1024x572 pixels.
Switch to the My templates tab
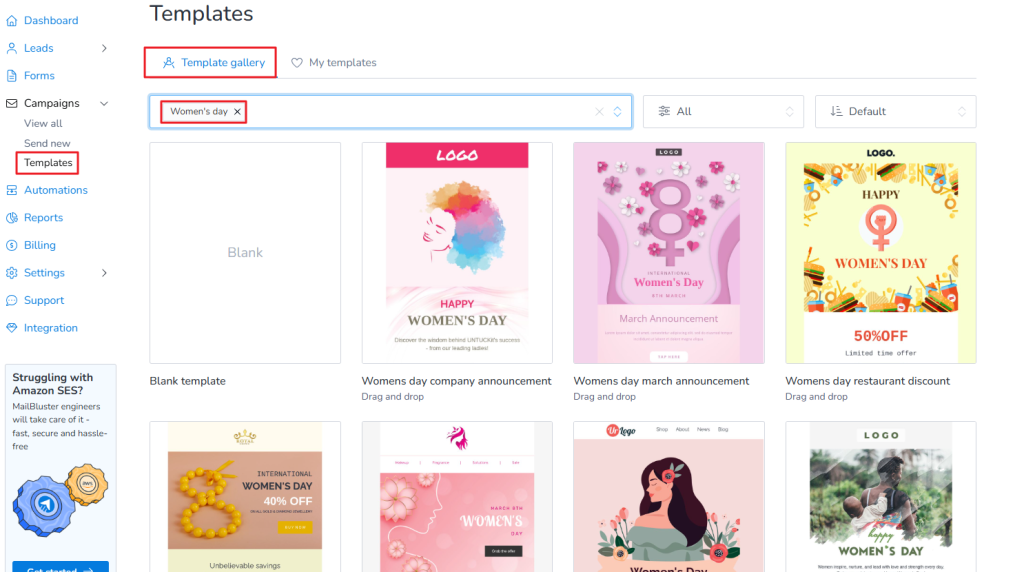(x=334, y=63)
